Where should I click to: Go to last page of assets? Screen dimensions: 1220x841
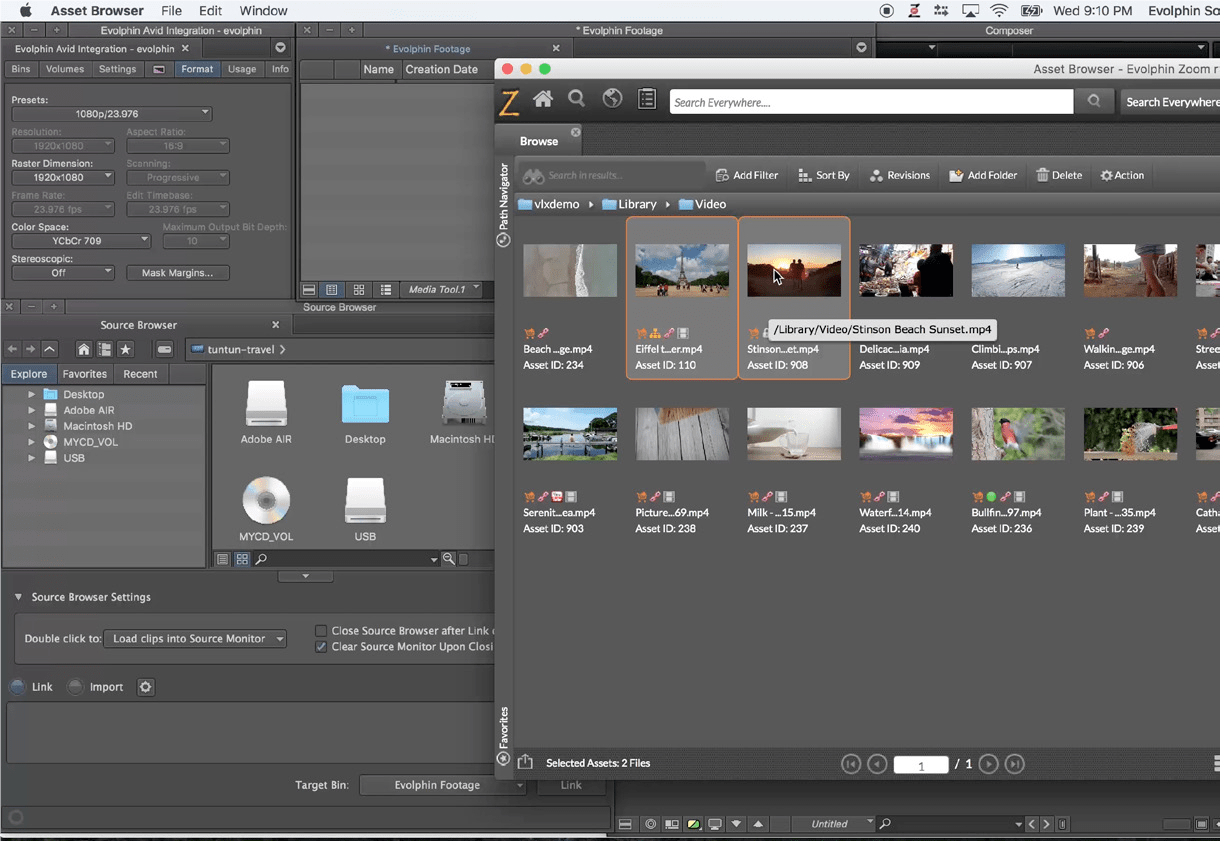coord(1015,764)
